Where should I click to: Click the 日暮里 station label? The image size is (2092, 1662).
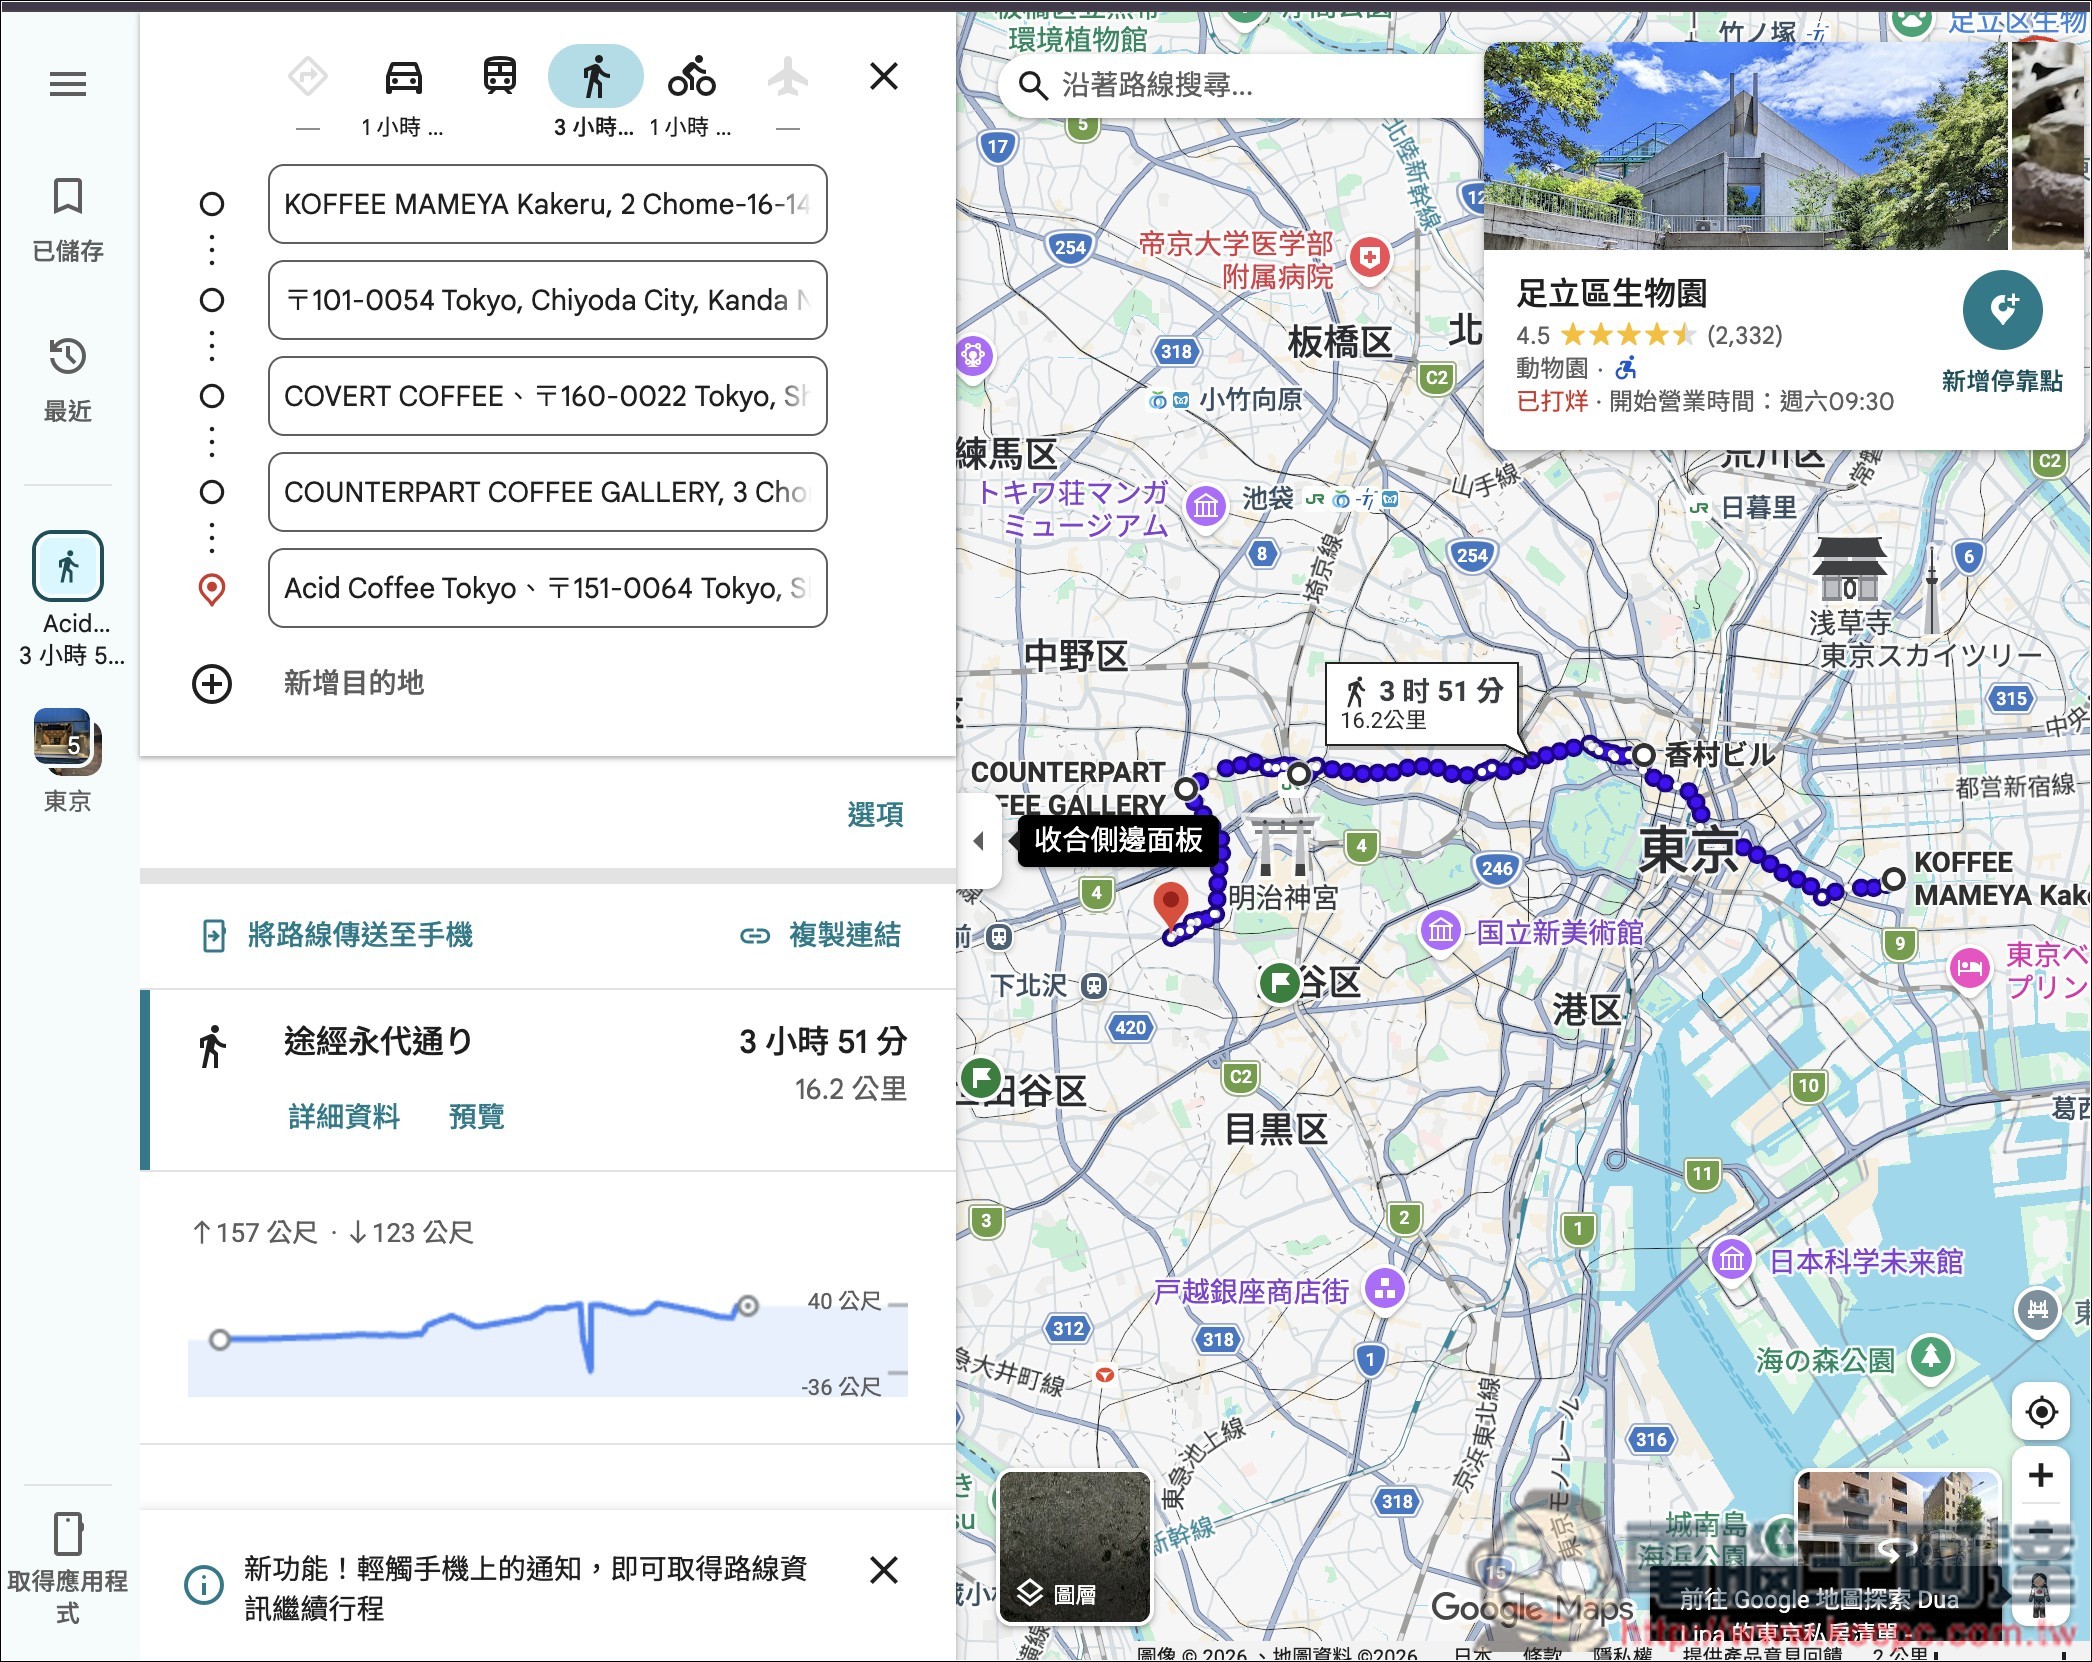tap(1758, 507)
